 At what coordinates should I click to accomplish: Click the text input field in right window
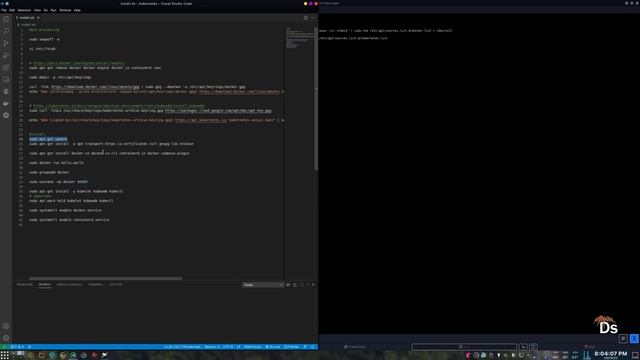(x=464, y=347)
